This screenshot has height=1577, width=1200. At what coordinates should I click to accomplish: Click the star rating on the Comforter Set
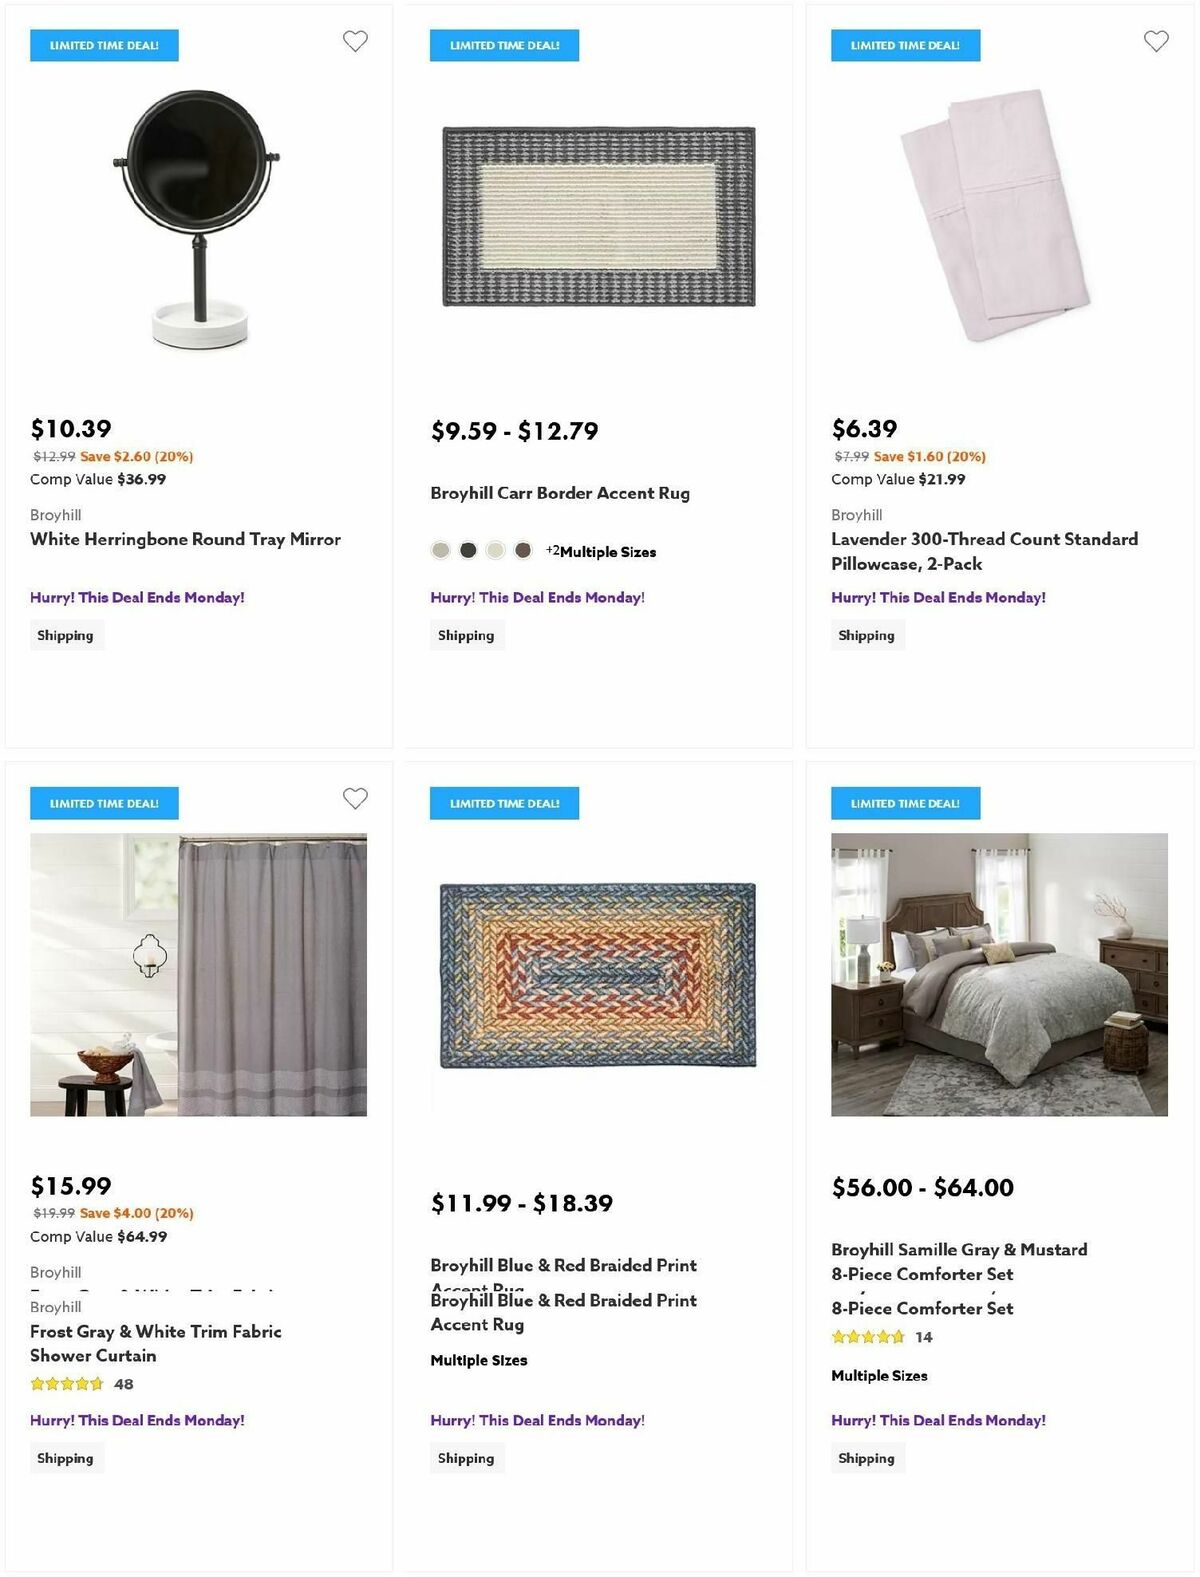coord(868,1336)
